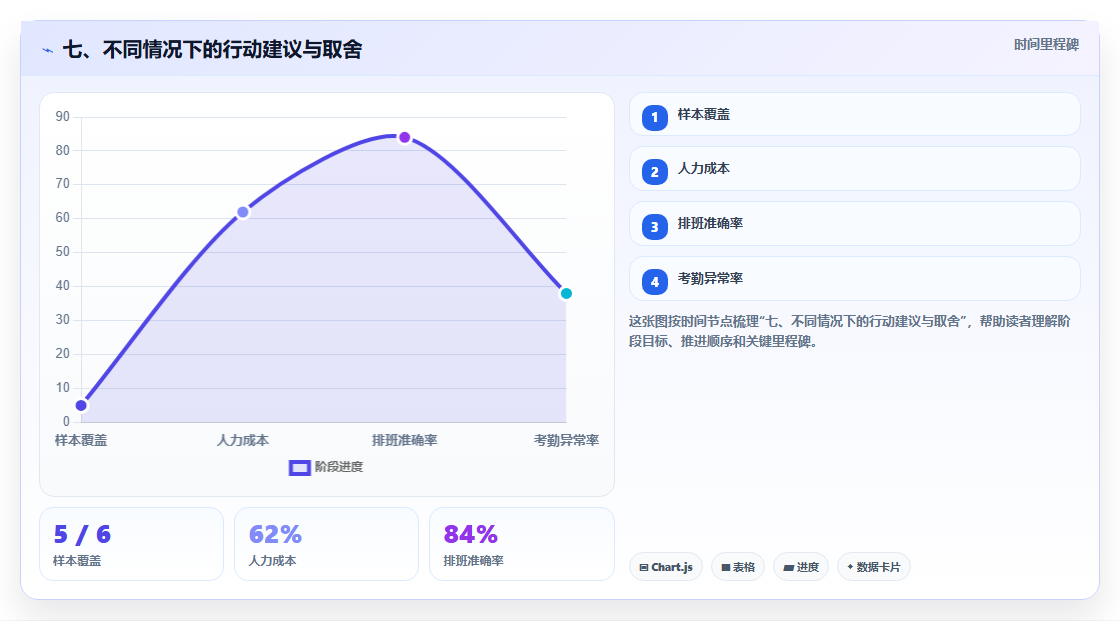Click the numbered badge 1 for 样本覆盖
The image size is (1120, 621).
654,117
